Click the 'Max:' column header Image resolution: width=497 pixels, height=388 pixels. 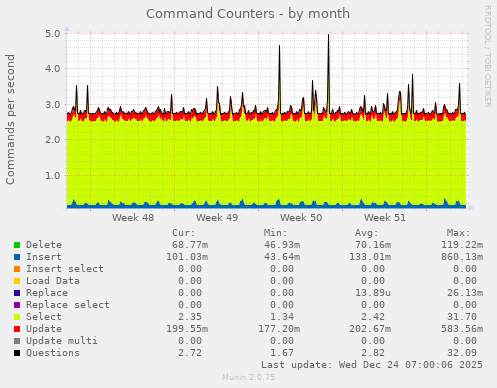(x=459, y=233)
